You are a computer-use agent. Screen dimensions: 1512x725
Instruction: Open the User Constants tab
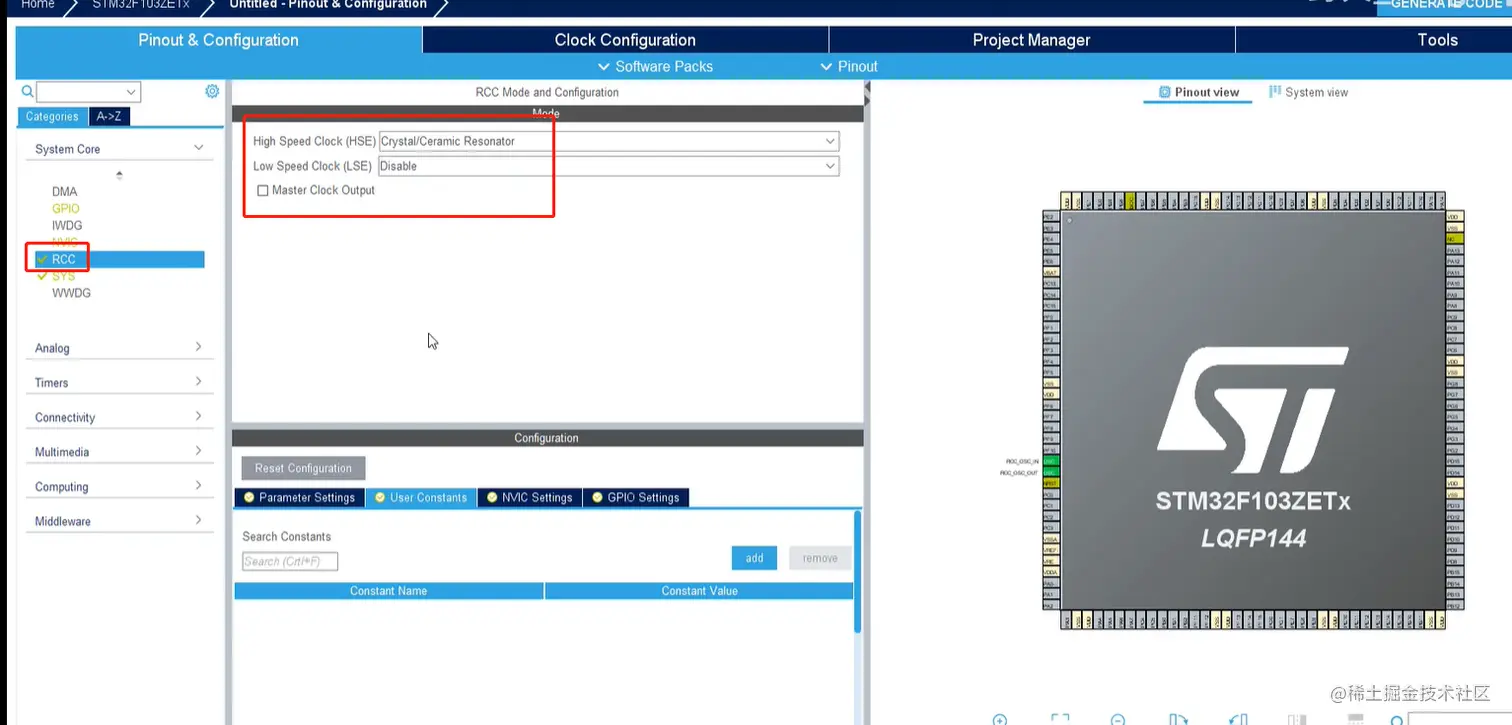click(x=421, y=497)
